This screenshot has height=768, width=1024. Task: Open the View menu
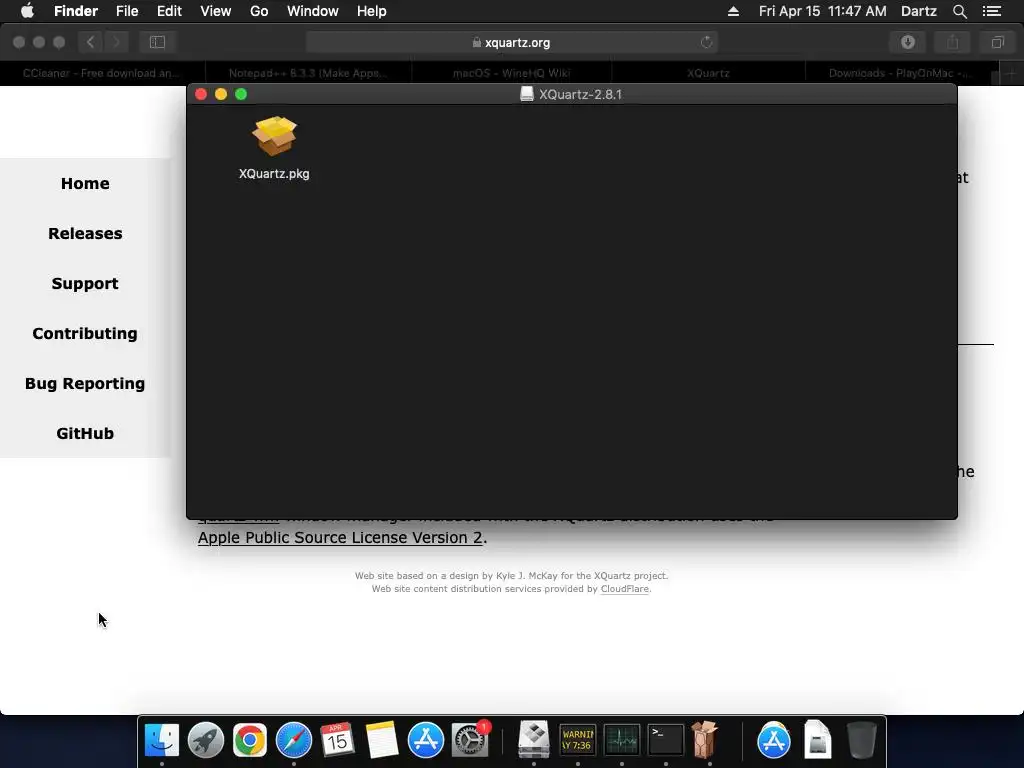point(216,11)
